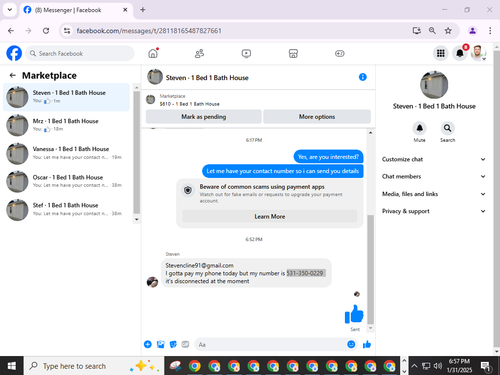
Task: Expand Customize chat section
Action: pyautogui.click(x=434, y=159)
